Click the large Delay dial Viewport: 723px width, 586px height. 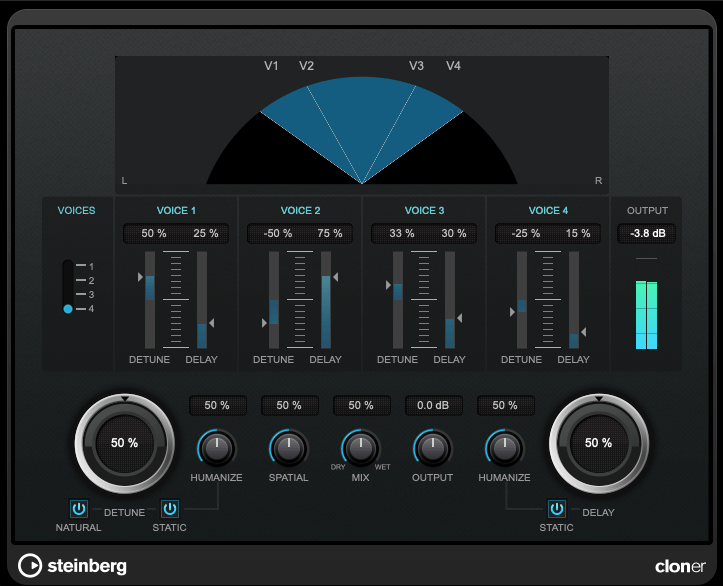tap(598, 442)
